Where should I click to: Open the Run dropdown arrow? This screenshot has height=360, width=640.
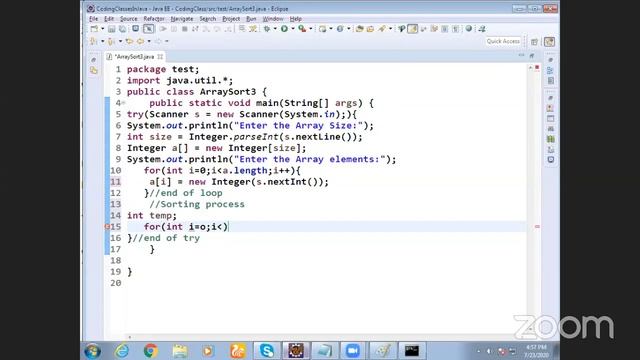pos(293,29)
